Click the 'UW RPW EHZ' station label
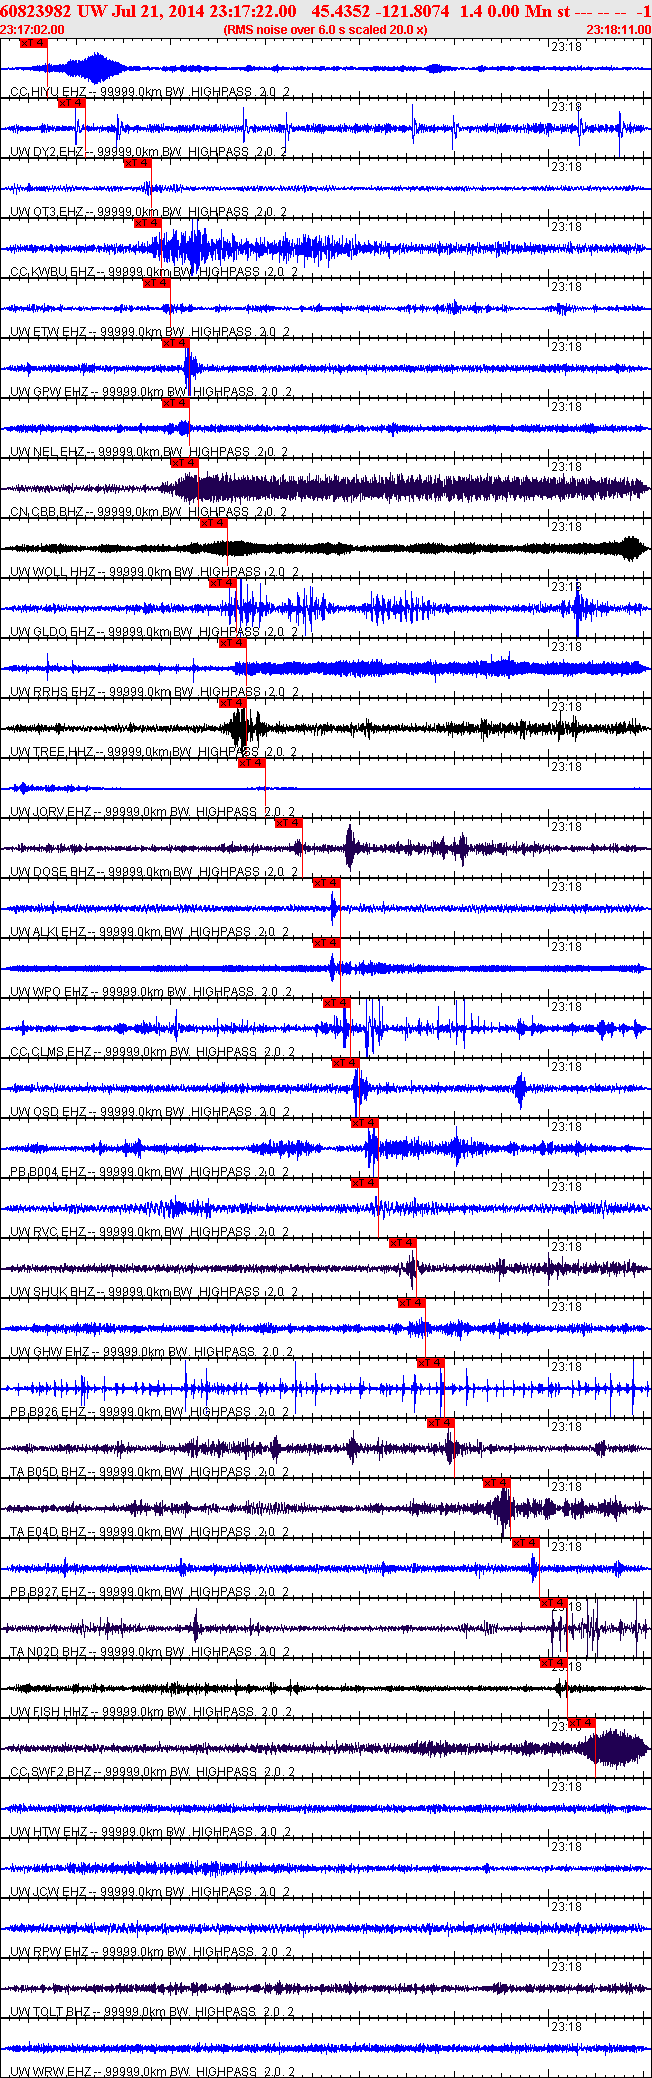 50,1952
